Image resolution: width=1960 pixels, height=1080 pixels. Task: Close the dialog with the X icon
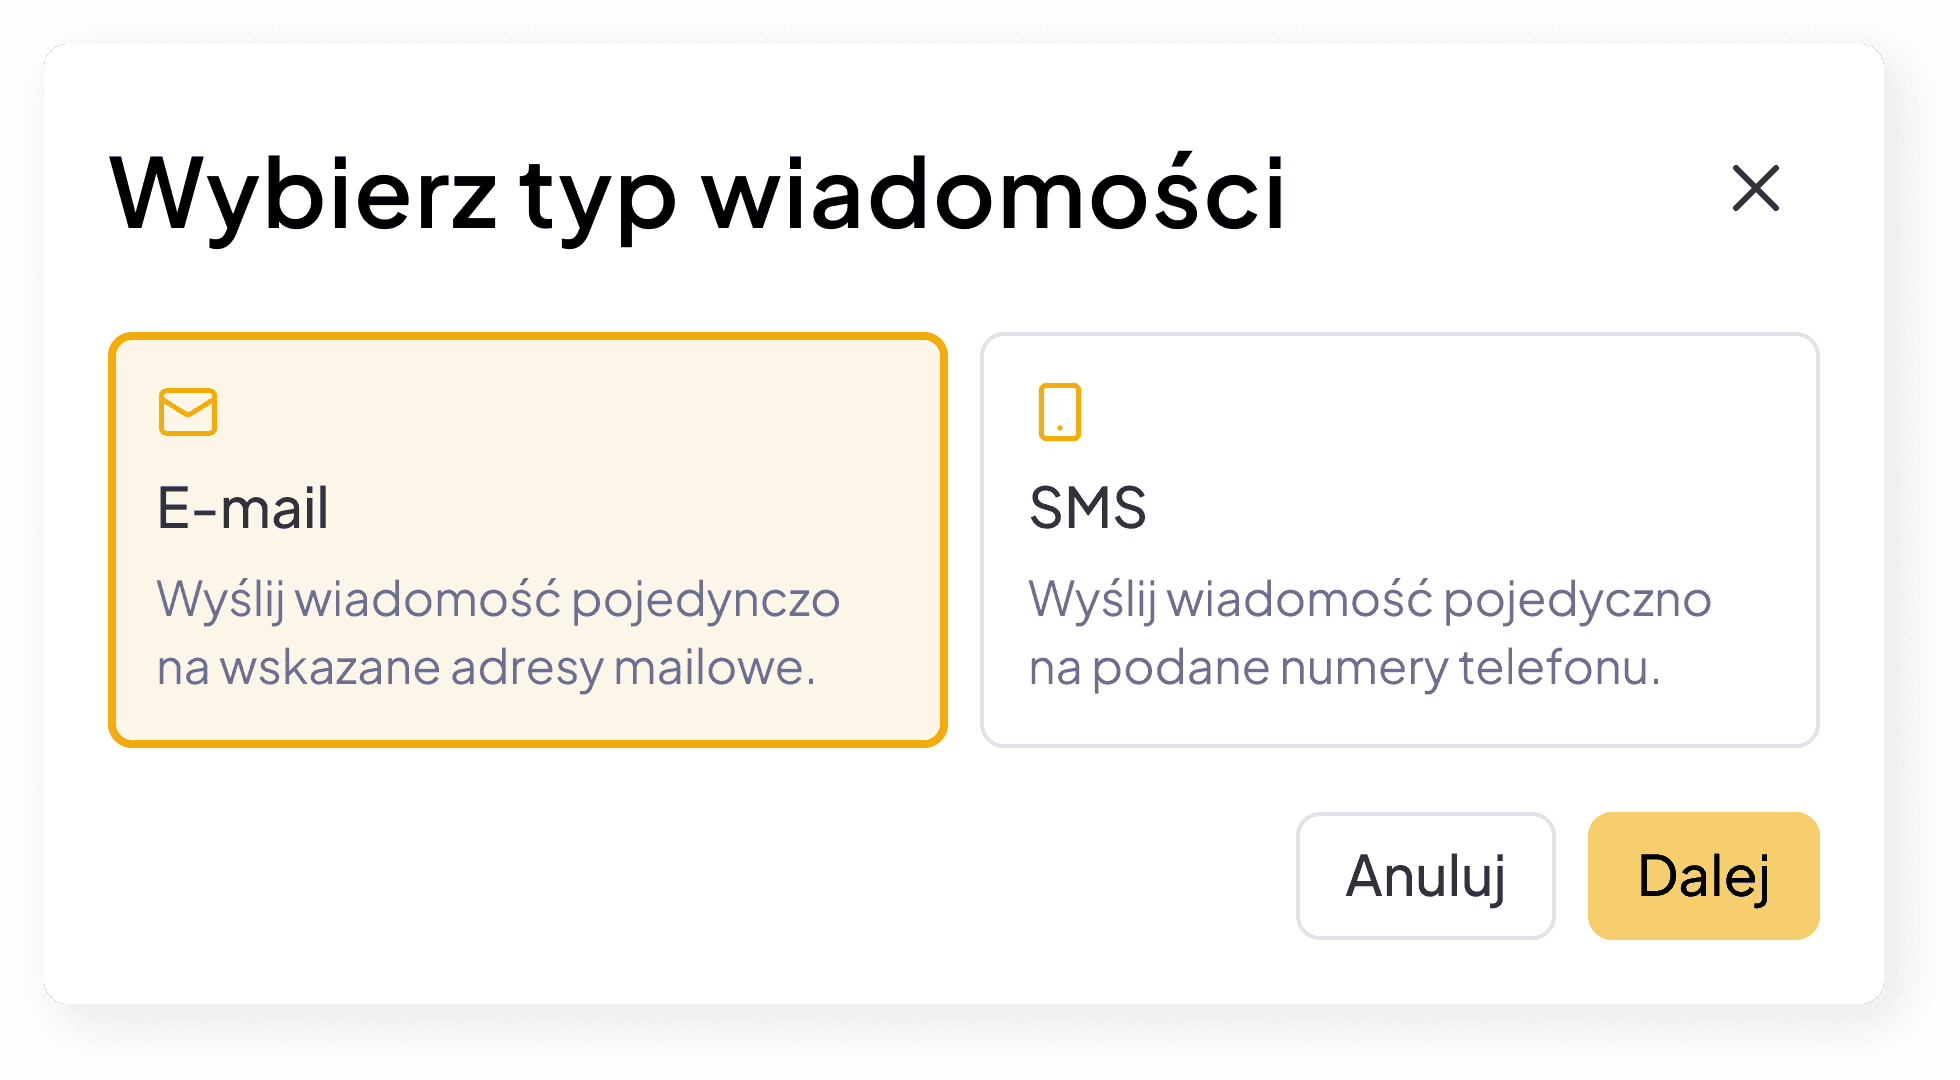click(x=1756, y=189)
